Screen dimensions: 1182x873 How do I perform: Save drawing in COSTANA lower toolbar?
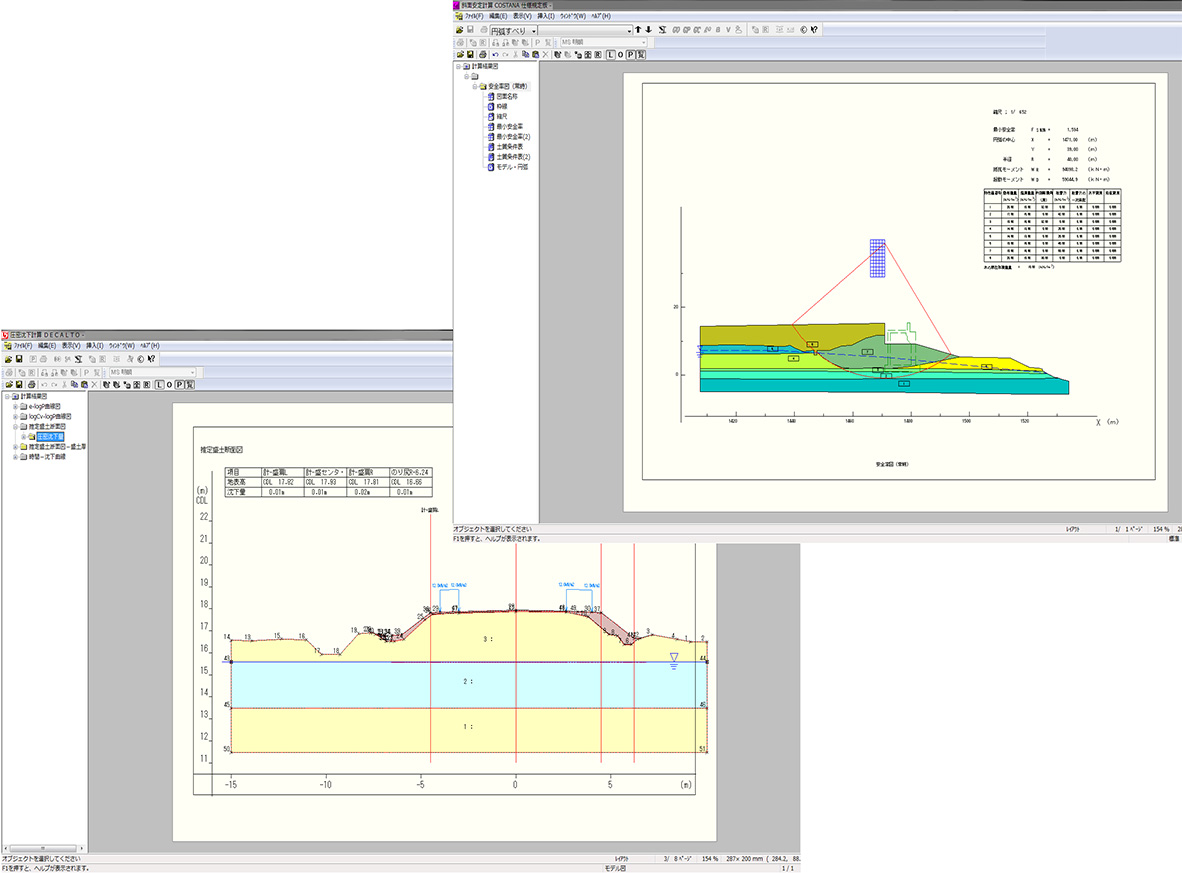point(470,55)
